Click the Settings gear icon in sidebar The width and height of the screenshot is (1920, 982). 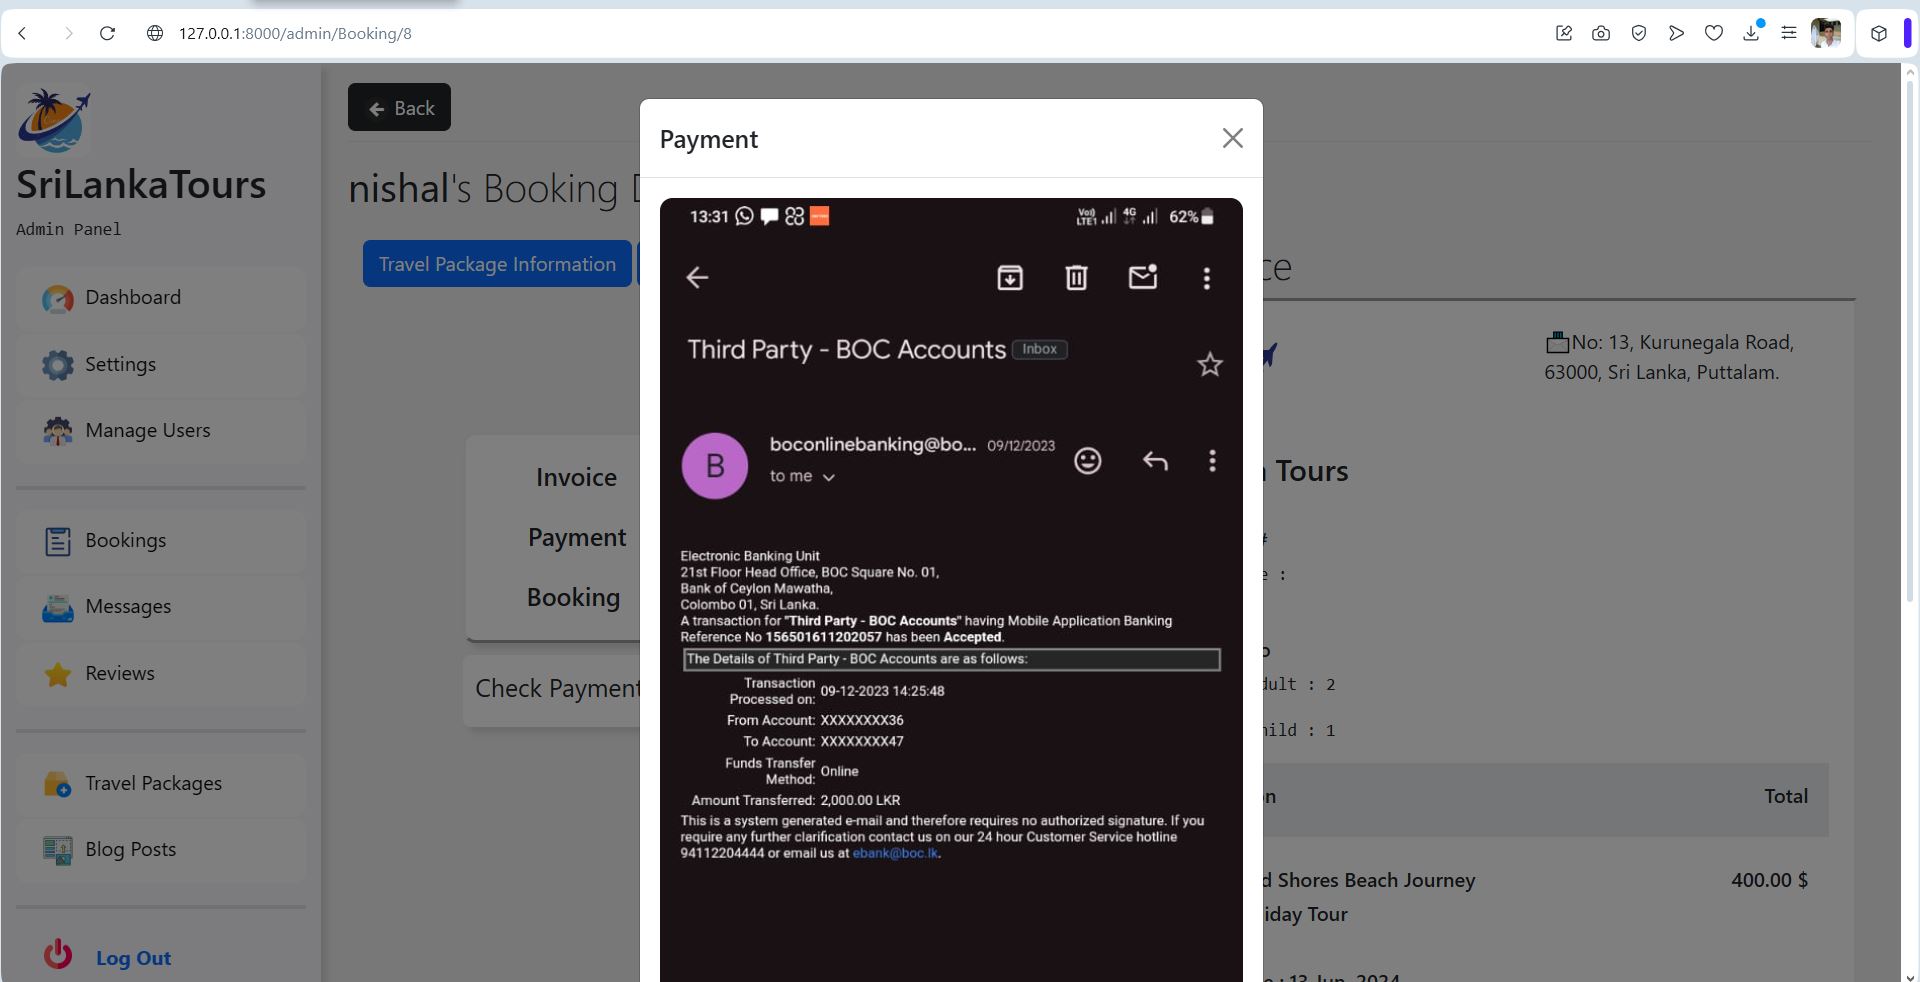pyautogui.click(x=58, y=365)
